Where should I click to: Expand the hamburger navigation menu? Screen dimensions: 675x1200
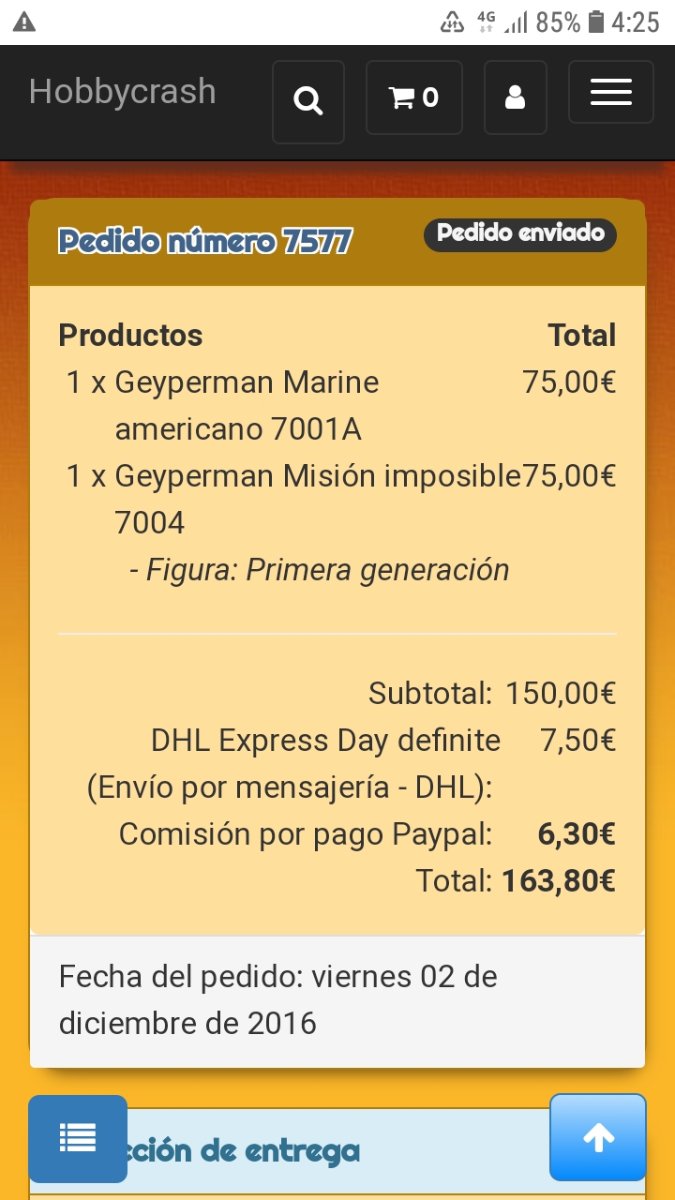[610, 92]
